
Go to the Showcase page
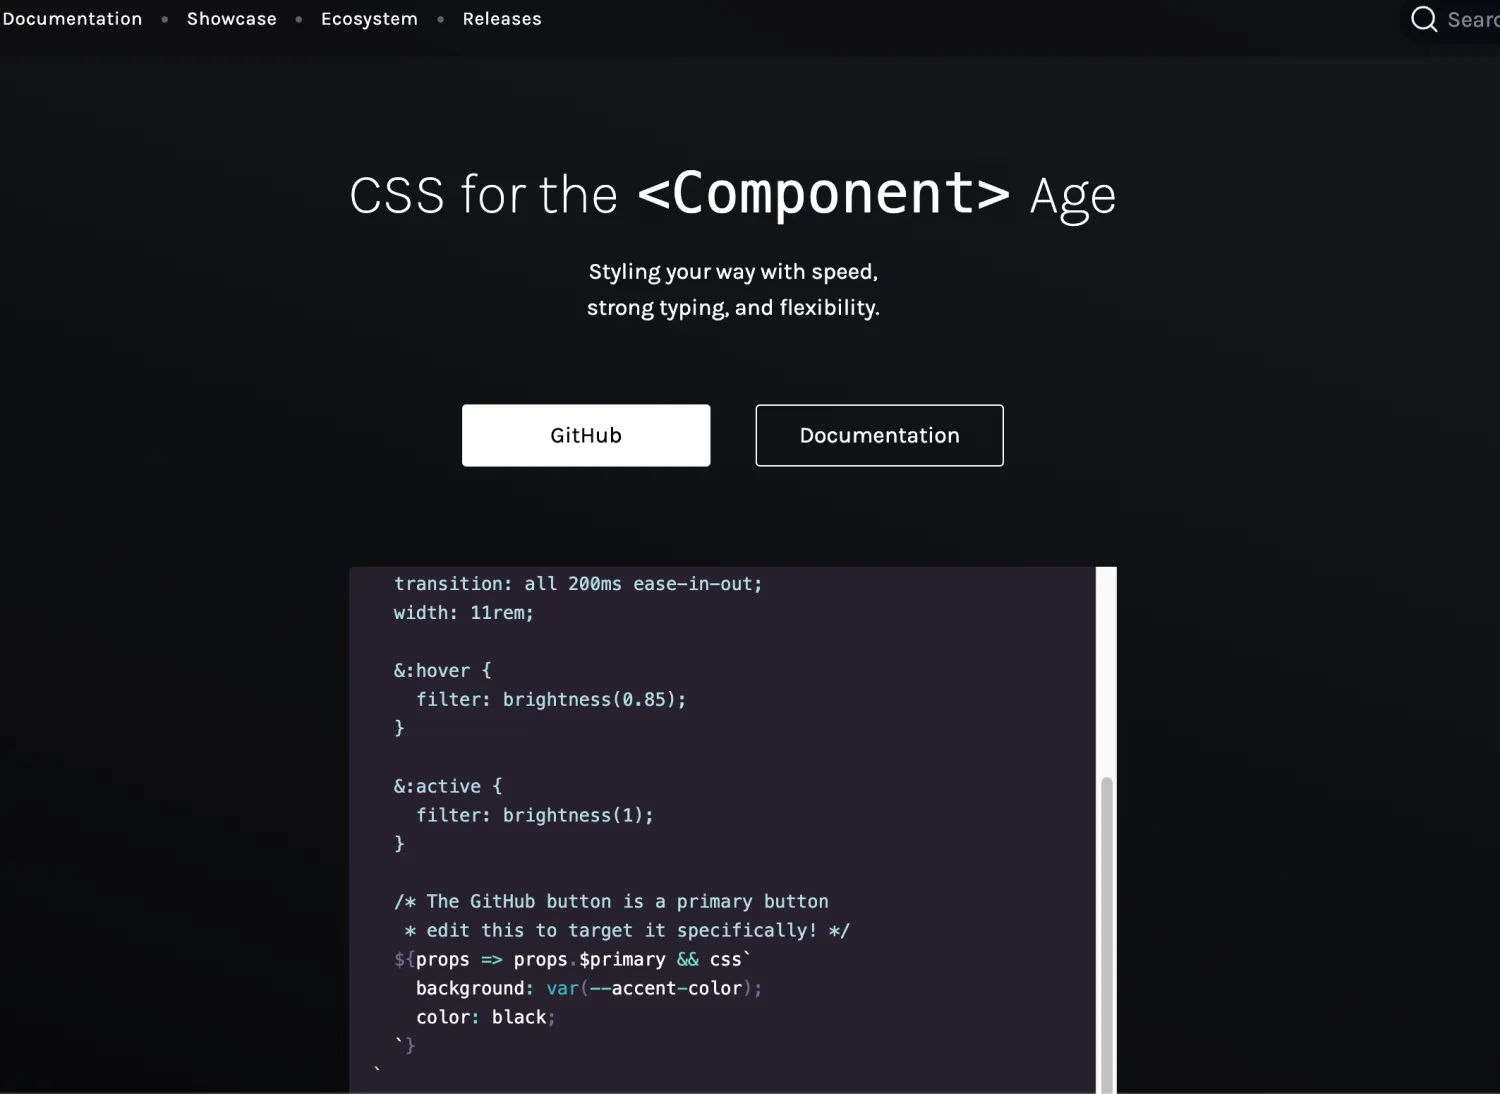tap(231, 19)
